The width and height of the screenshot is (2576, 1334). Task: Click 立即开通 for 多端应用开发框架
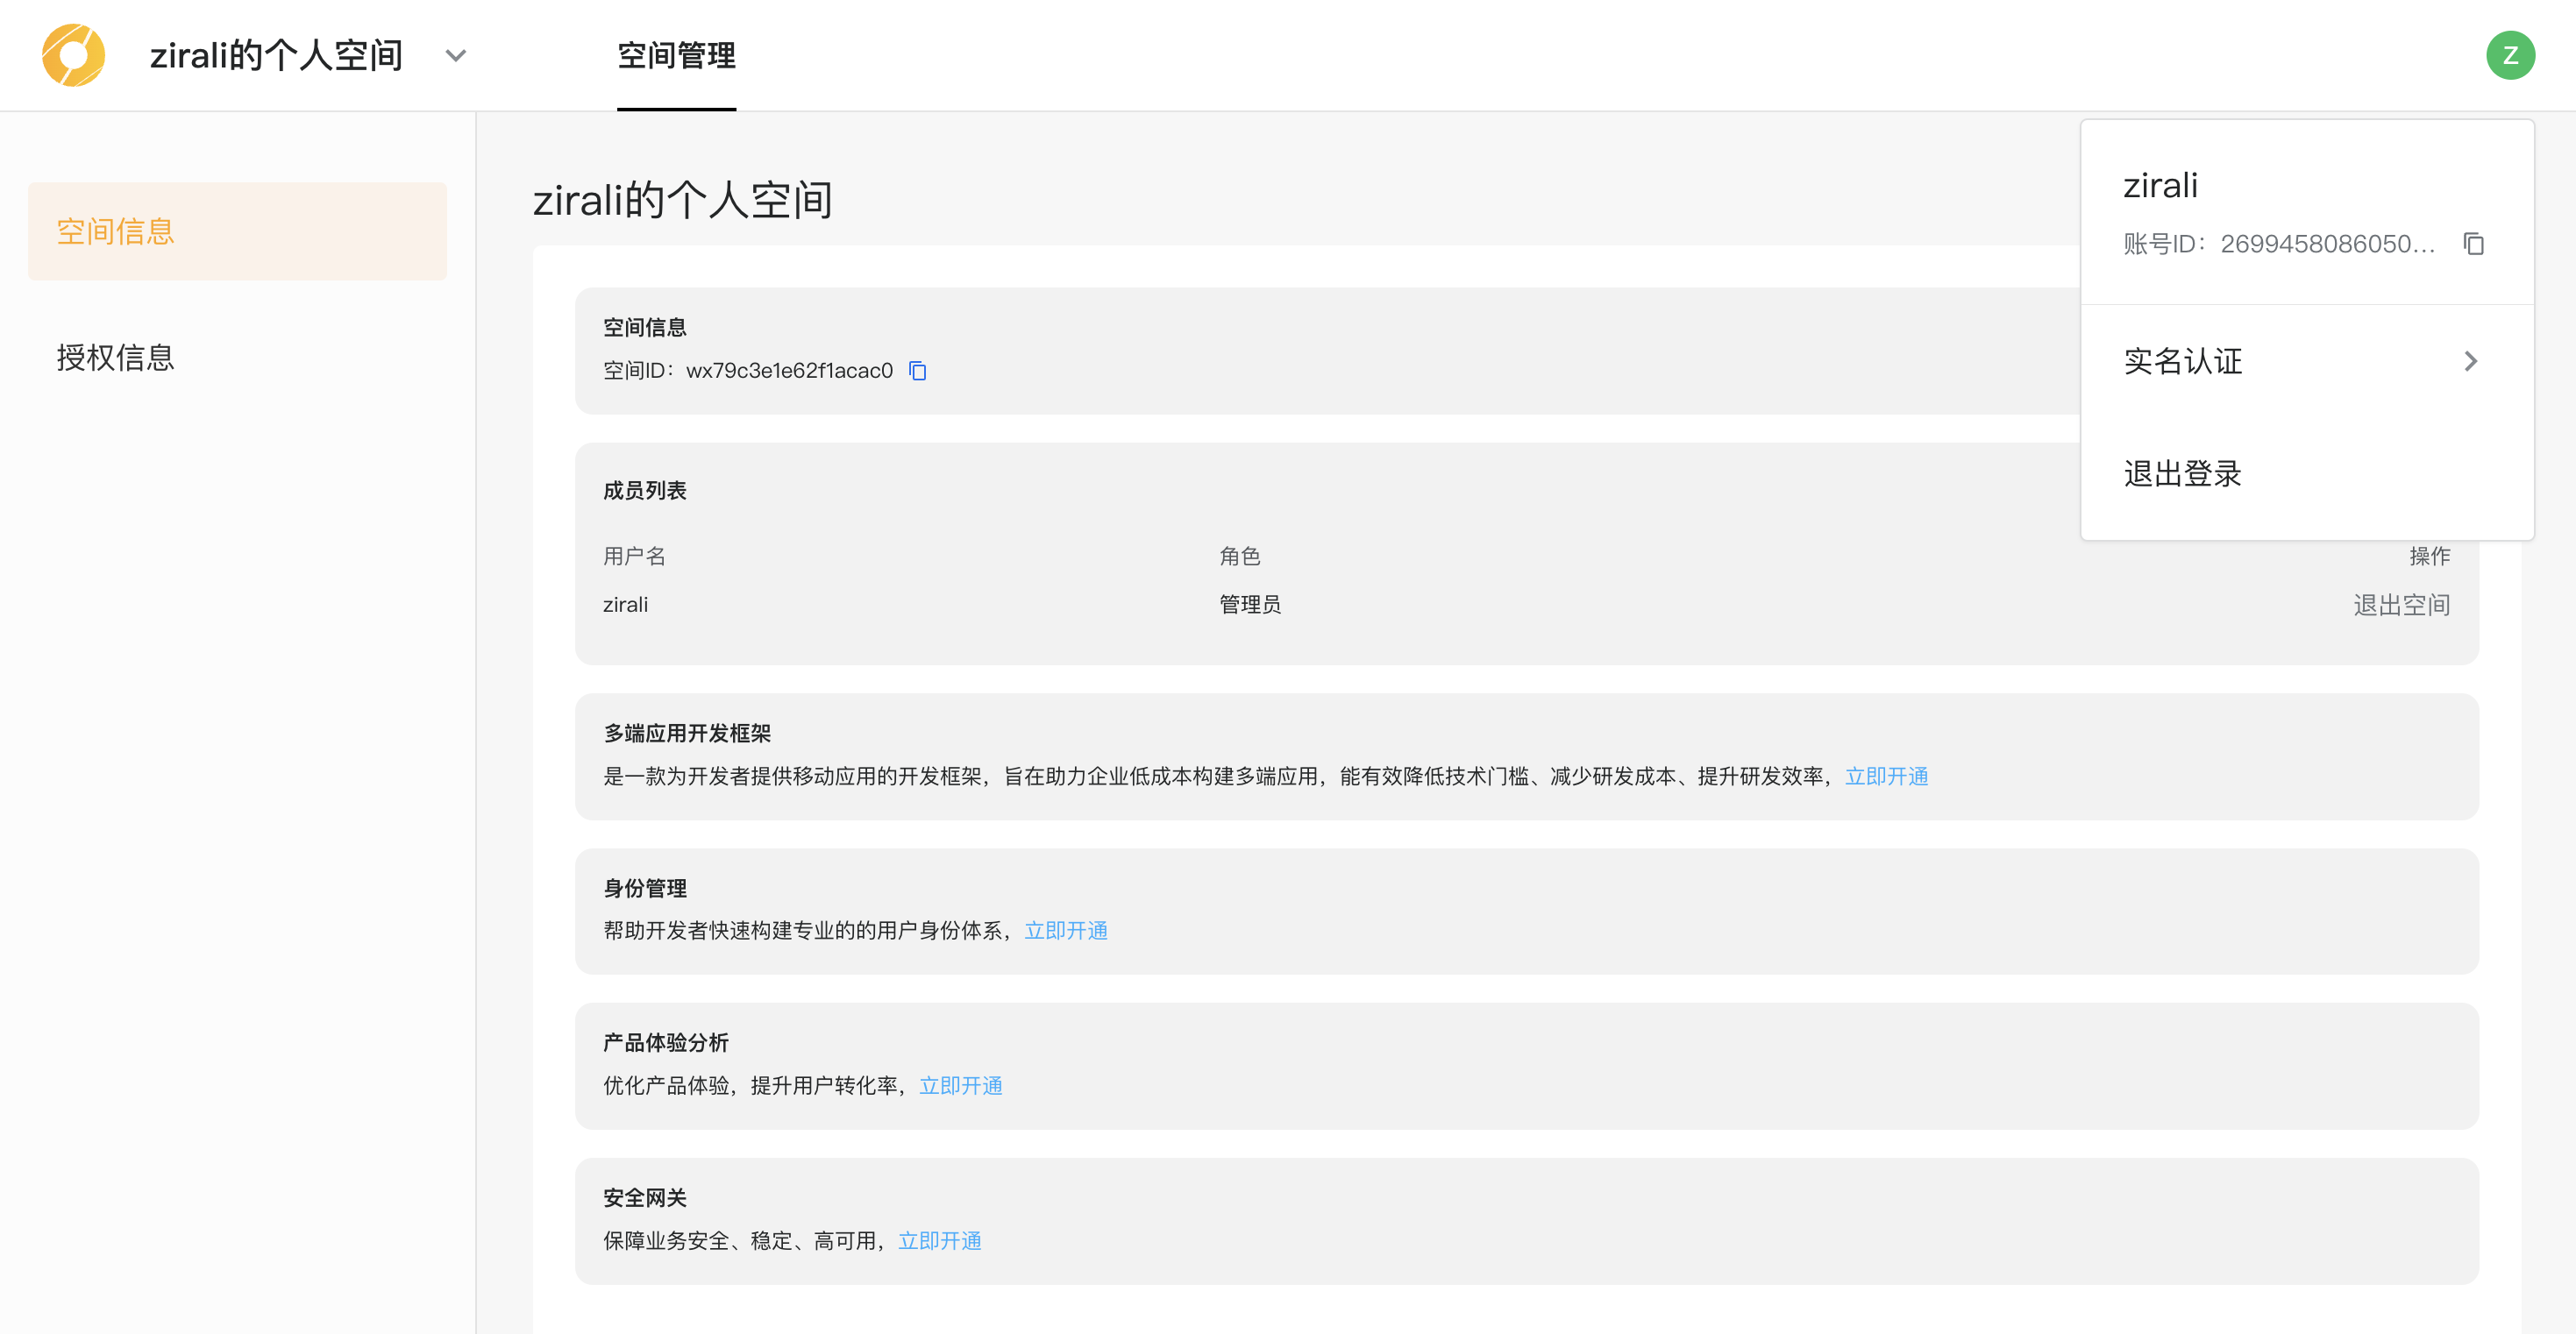pyautogui.click(x=1886, y=776)
